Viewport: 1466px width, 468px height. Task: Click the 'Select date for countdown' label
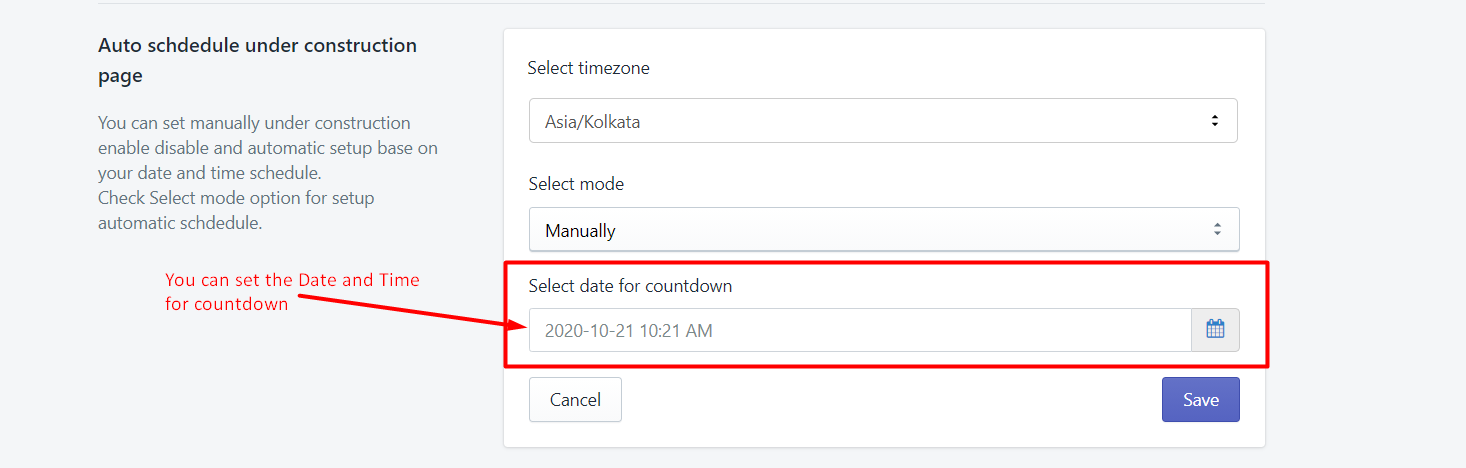point(630,286)
